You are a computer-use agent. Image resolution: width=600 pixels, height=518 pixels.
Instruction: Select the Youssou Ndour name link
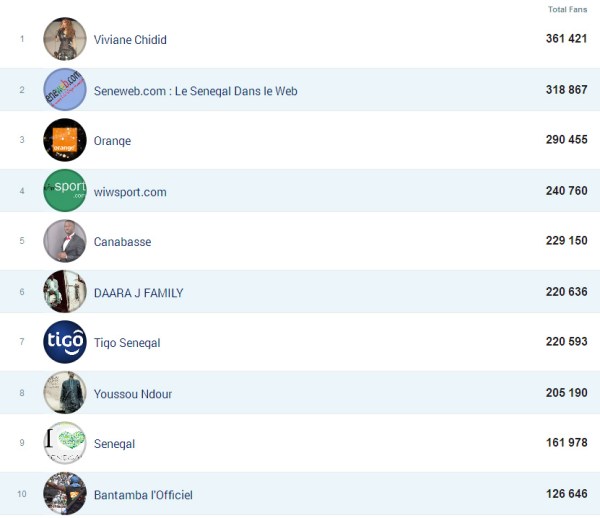click(x=133, y=394)
